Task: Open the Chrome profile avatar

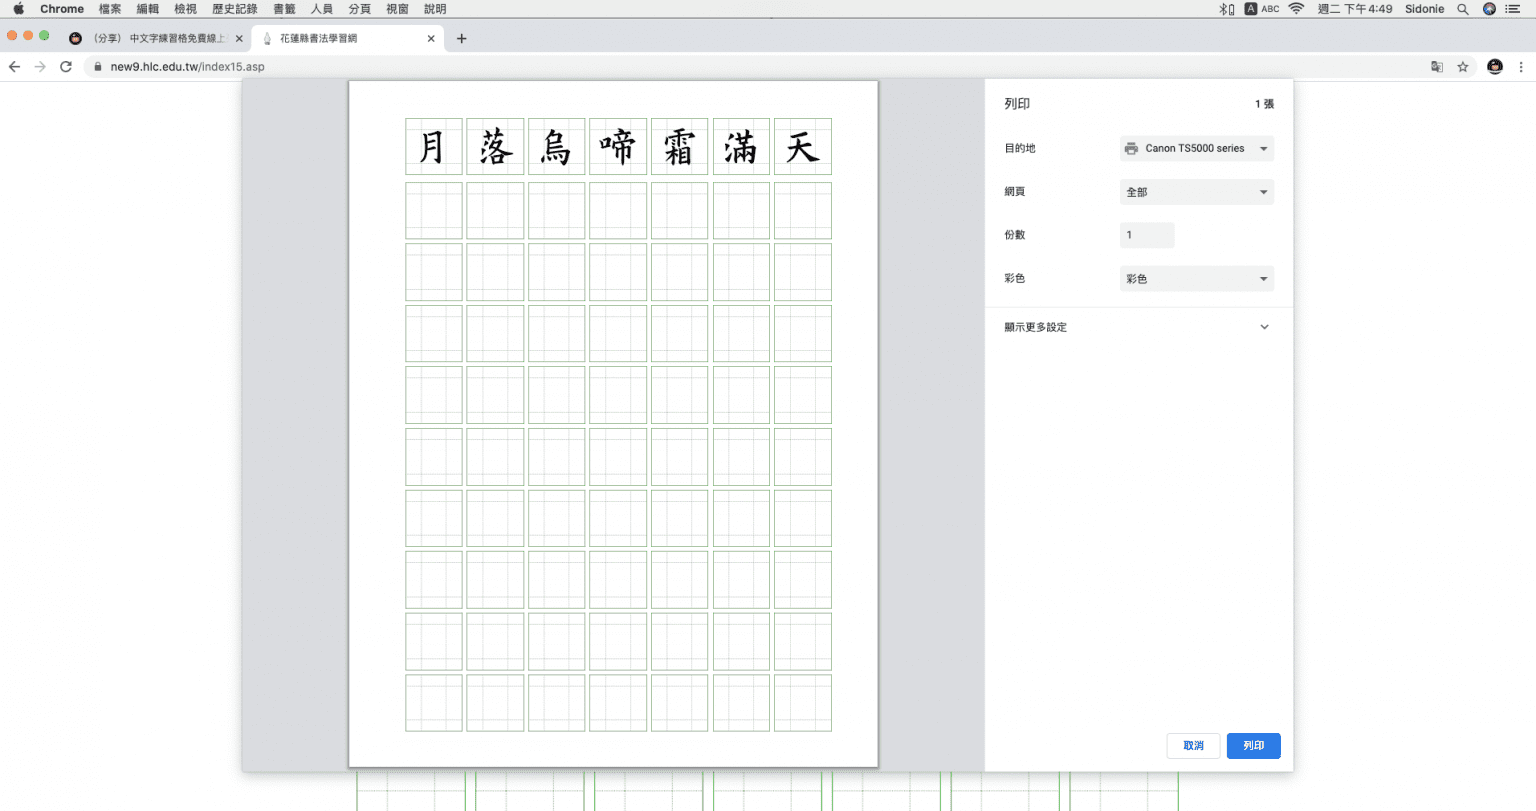Action: point(1495,67)
